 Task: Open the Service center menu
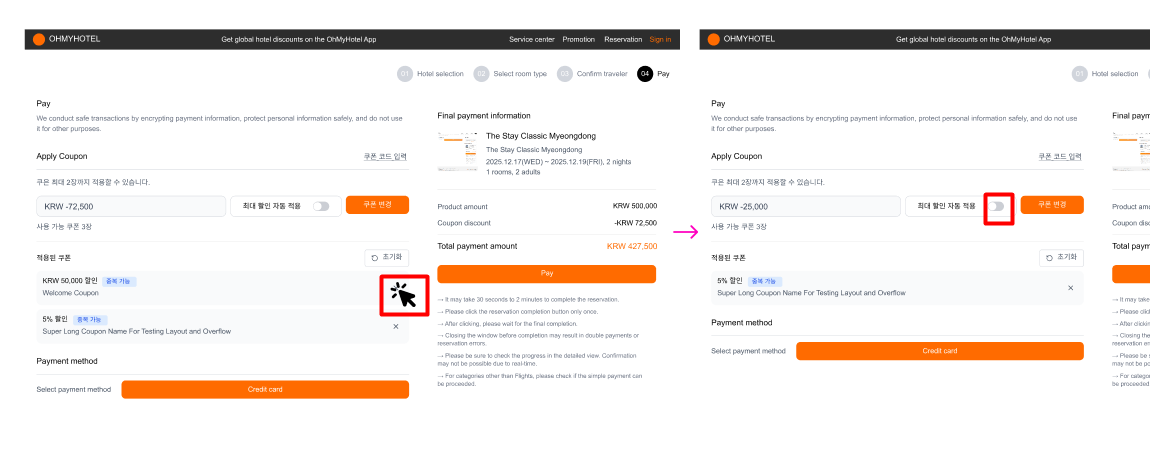pos(531,39)
